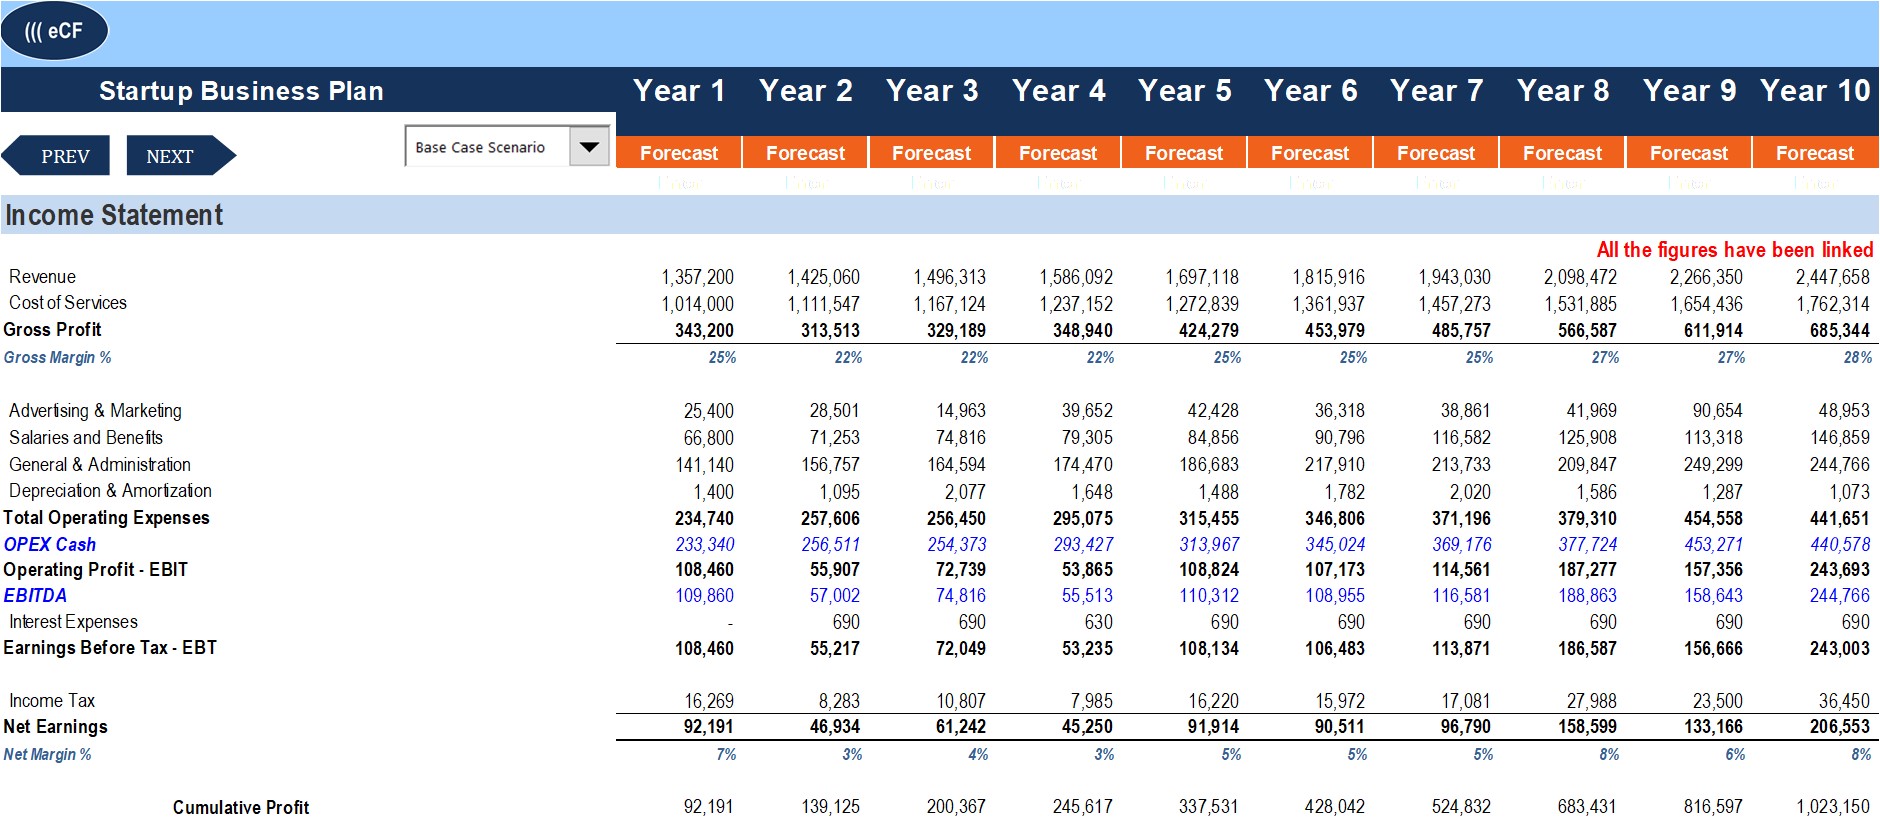The width and height of the screenshot is (1880, 822).
Task: Select the Income Statement section heading
Action: (114, 215)
